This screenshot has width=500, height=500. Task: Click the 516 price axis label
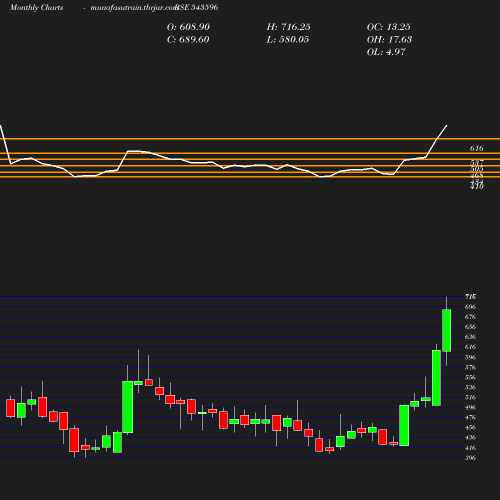click(470, 397)
